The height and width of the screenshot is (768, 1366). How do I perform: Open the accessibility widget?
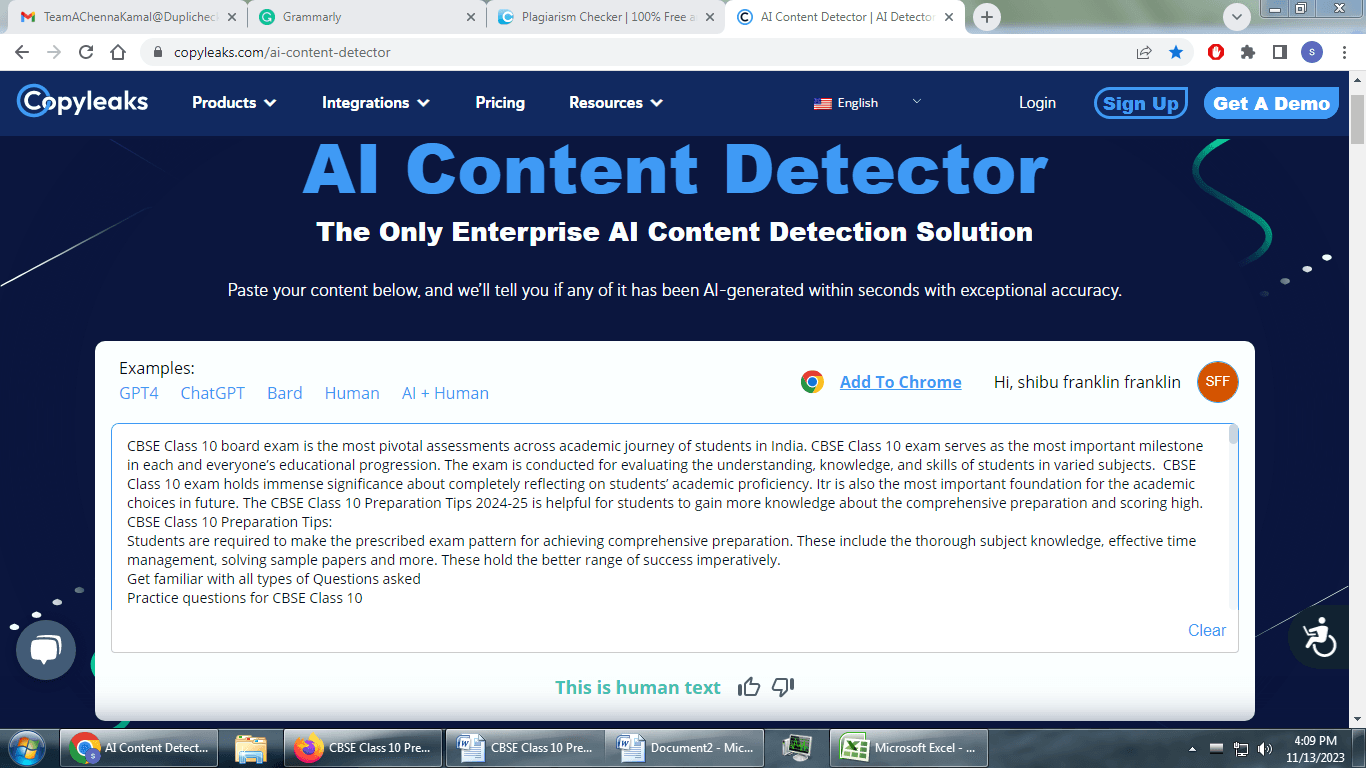1319,637
